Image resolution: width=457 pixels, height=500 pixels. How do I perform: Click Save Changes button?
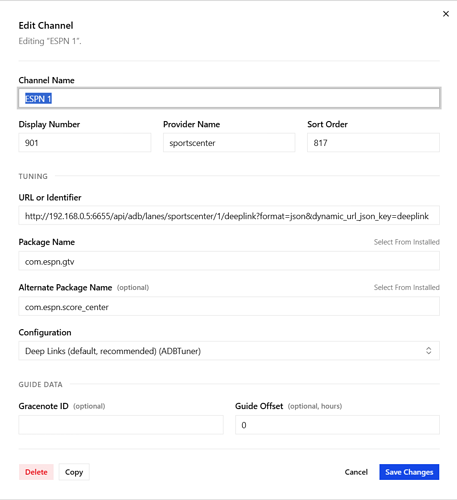409,472
